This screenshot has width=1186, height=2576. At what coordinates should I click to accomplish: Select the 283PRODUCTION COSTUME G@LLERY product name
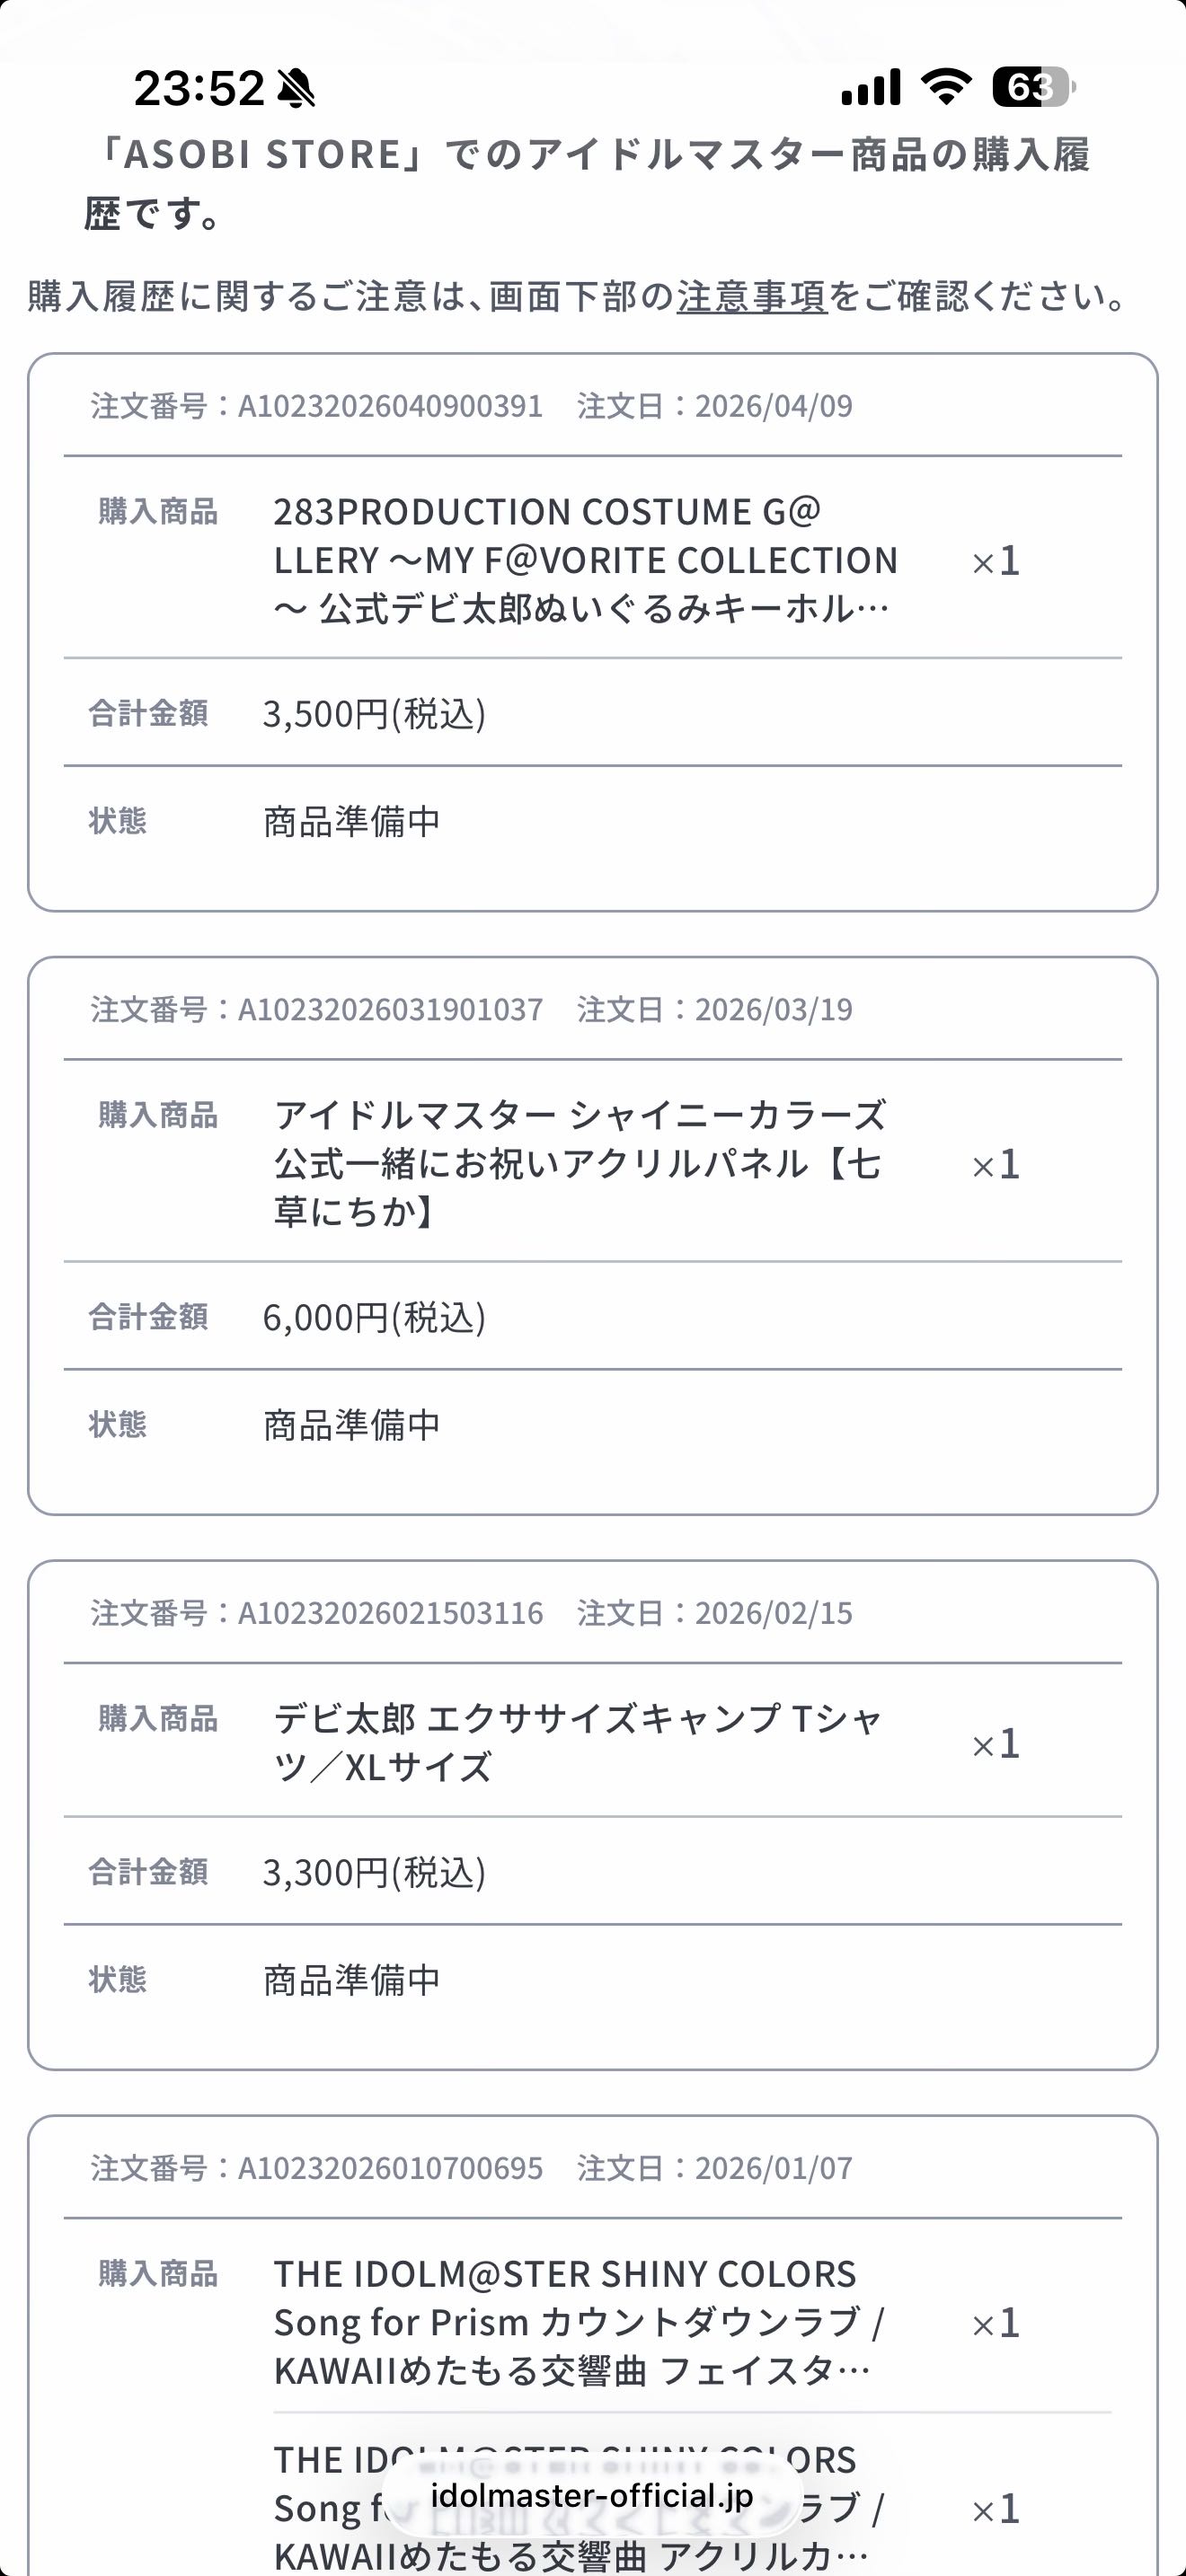(x=585, y=560)
